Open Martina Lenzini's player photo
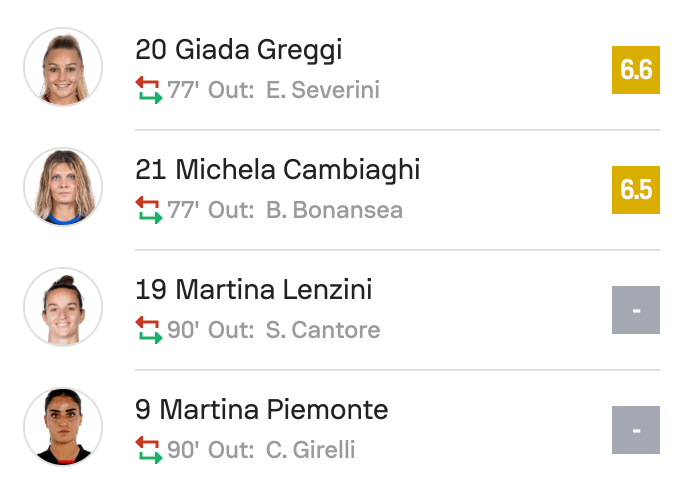 point(63,307)
